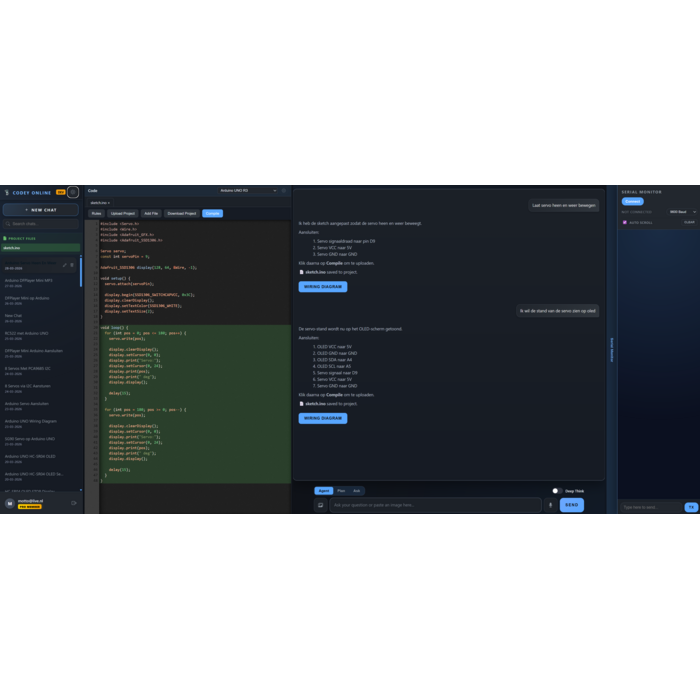Open the Arduino UNO R3 board dropdown
Image resolution: width=700 pixels, height=700 pixels.
pyautogui.click(x=247, y=190)
